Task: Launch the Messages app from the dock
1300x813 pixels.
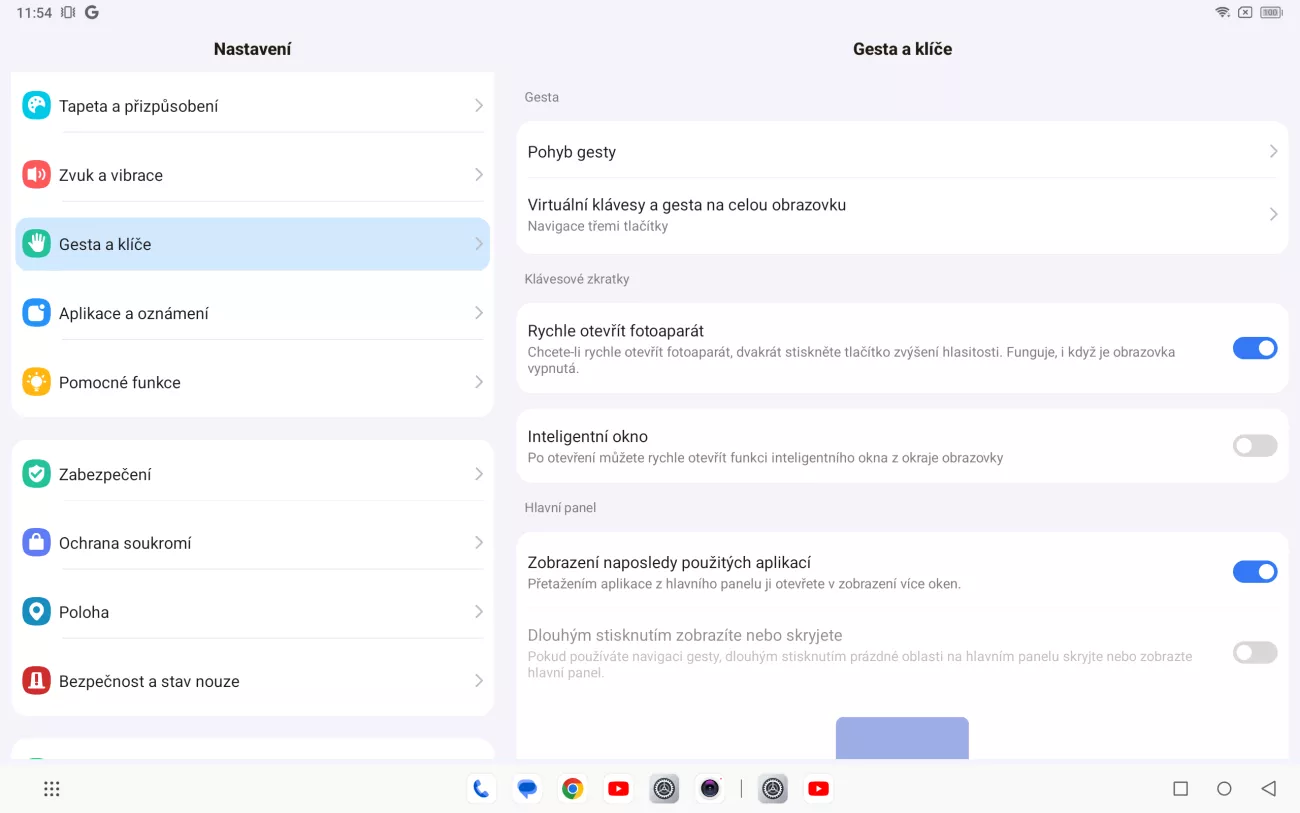Action: [x=527, y=789]
